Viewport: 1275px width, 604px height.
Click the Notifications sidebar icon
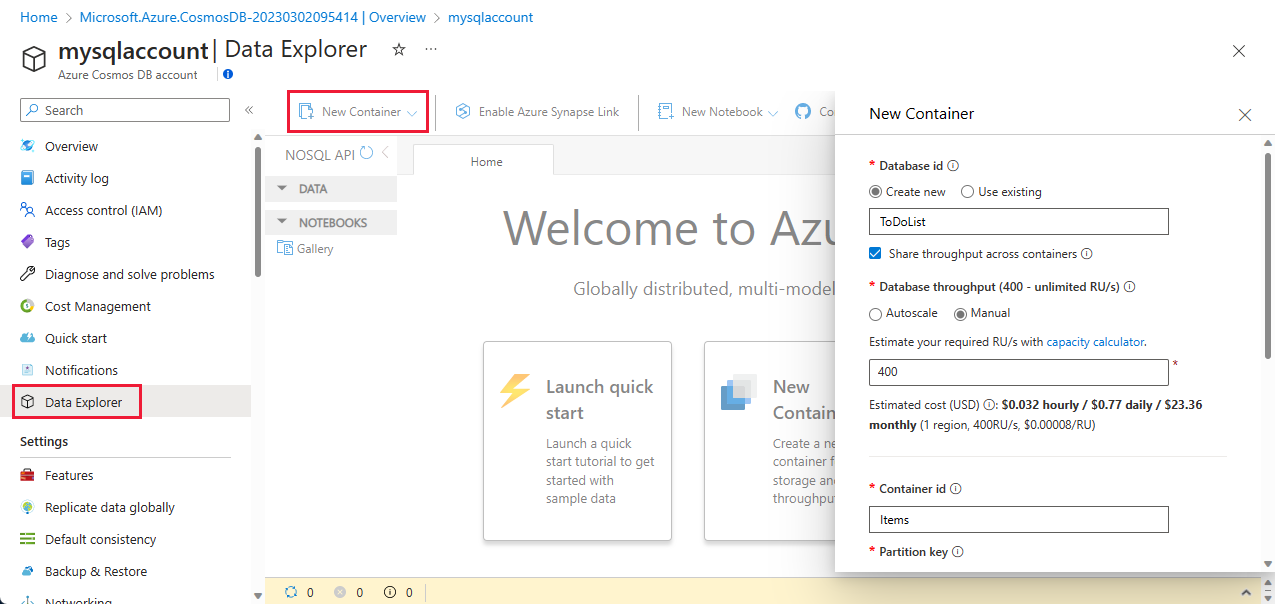pyautogui.click(x=28, y=370)
